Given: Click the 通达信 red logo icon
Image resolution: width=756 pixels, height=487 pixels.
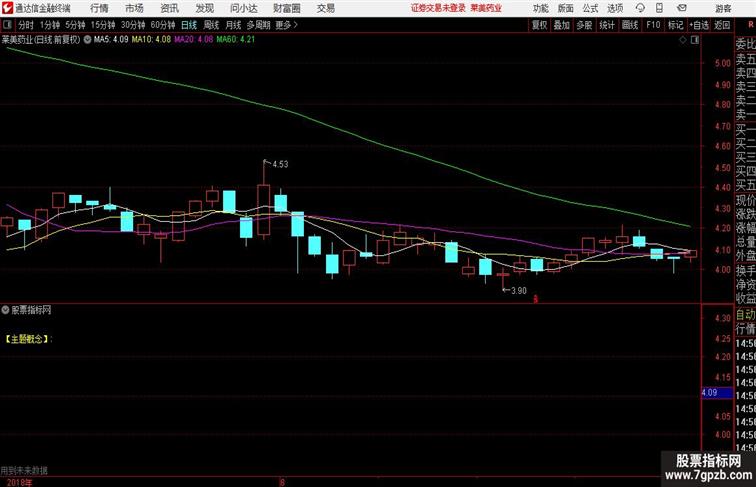Looking at the screenshot, I should coord(7,8).
